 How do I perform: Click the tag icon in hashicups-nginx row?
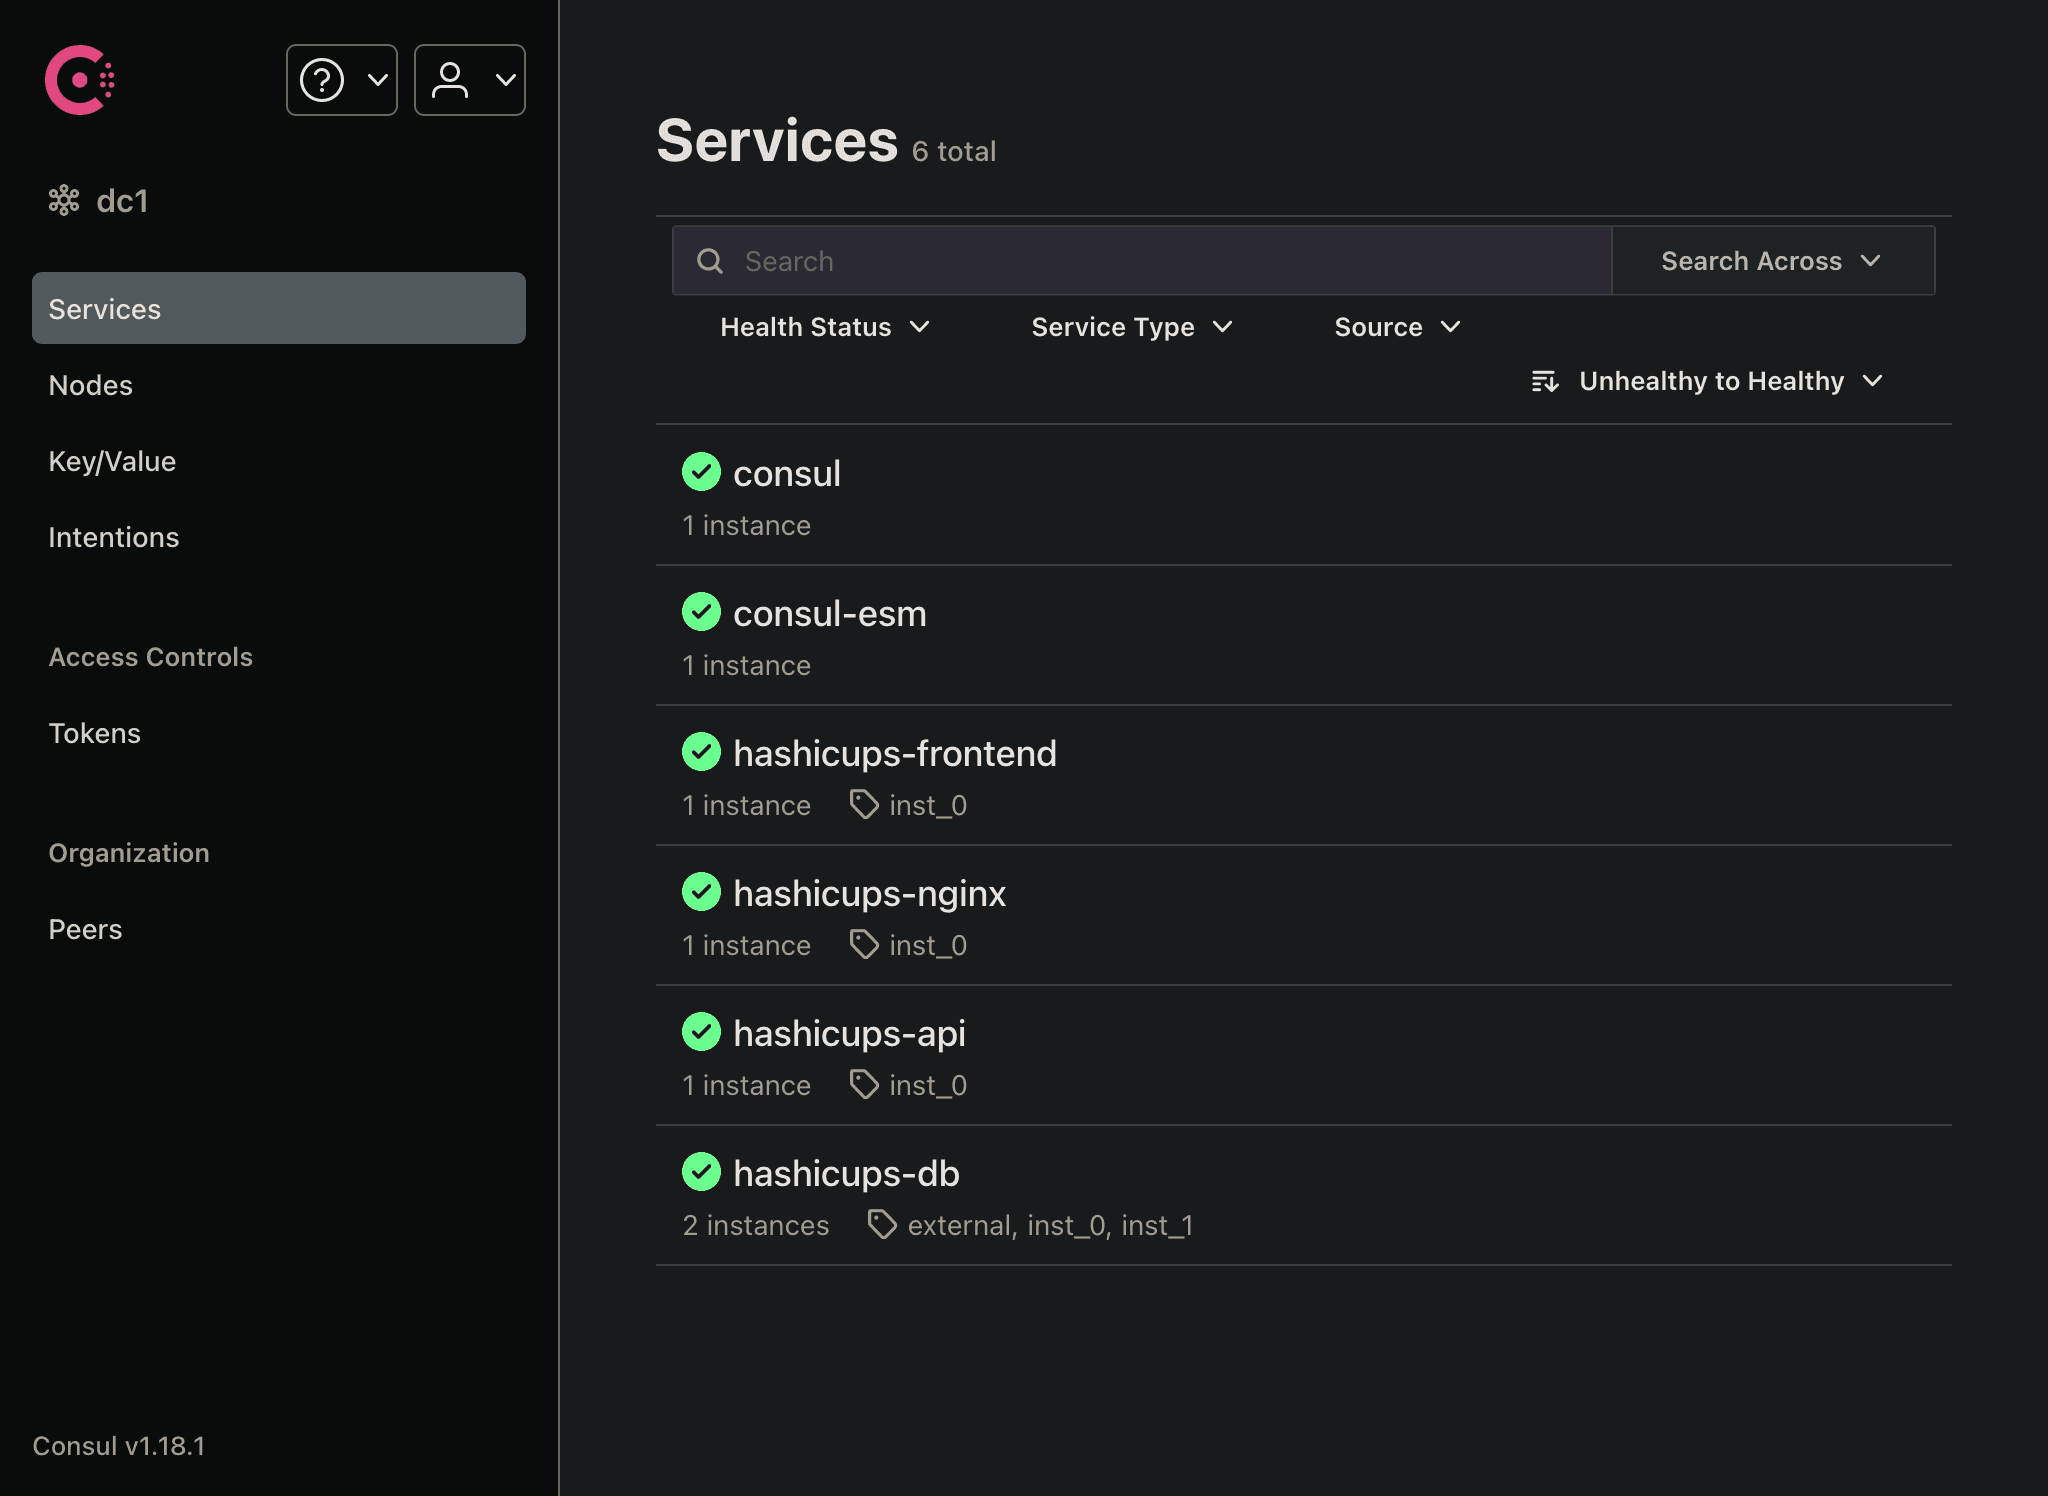pyautogui.click(x=864, y=944)
